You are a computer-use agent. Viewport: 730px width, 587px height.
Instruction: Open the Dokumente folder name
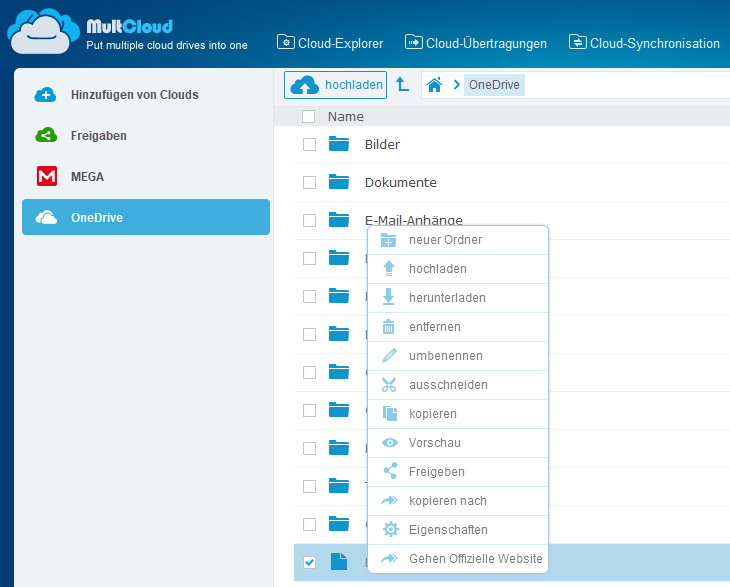[x=401, y=182]
